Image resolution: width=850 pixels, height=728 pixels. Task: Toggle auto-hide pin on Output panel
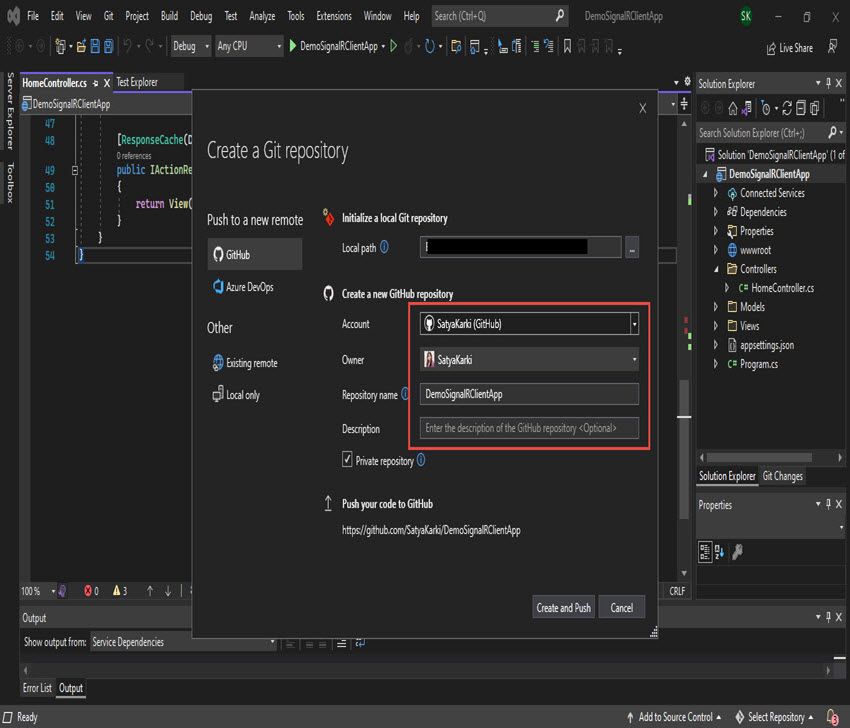(x=828, y=617)
